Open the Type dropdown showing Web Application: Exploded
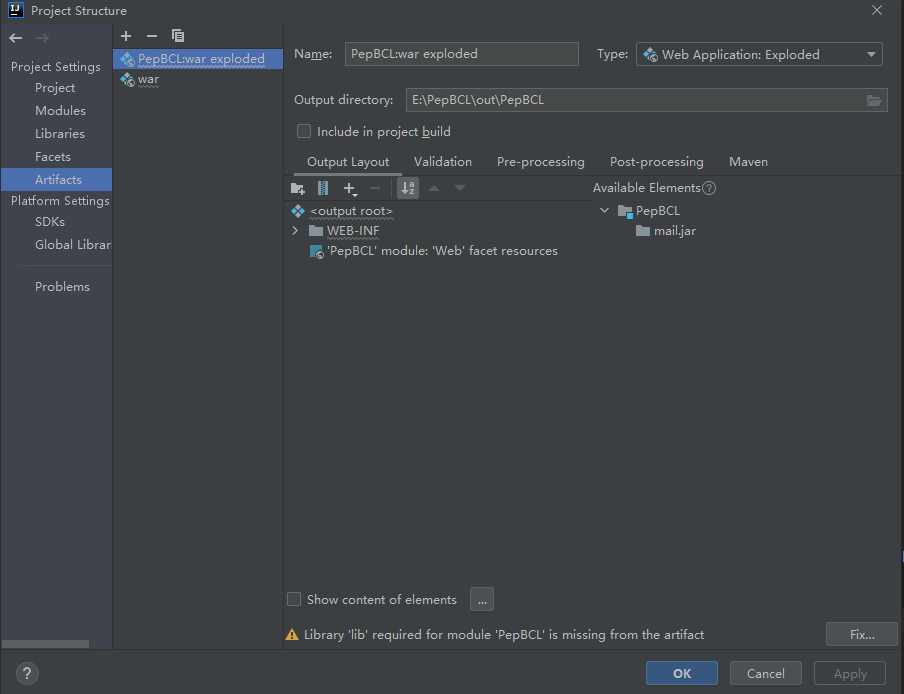Screen dimensions: 904x694 pyautogui.click(x=870, y=54)
